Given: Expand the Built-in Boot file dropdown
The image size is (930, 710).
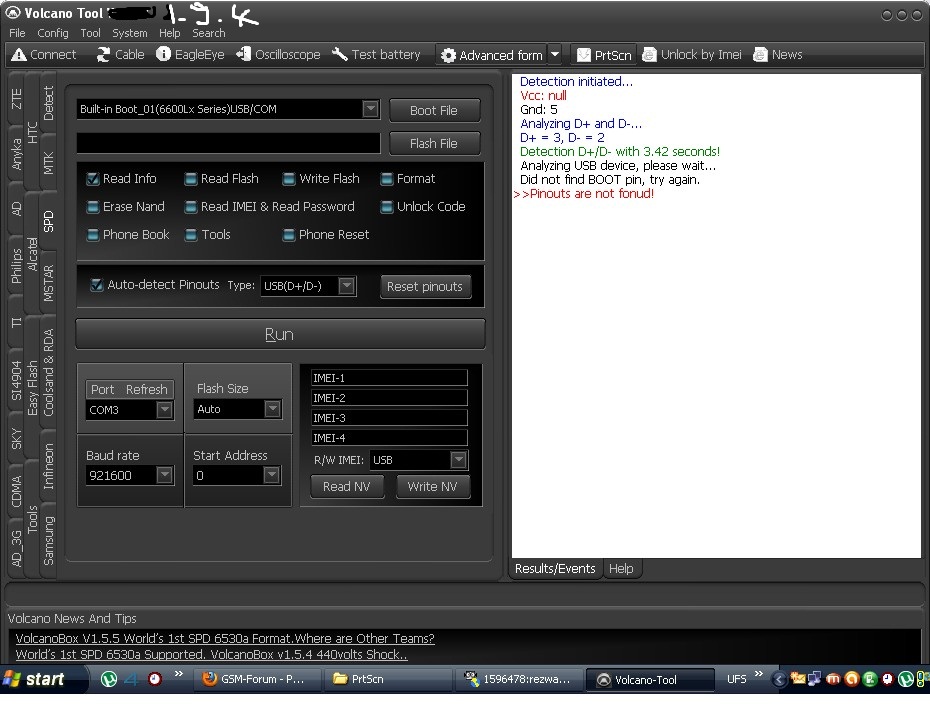Looking at the screenshot, I should tap(371, 109).
